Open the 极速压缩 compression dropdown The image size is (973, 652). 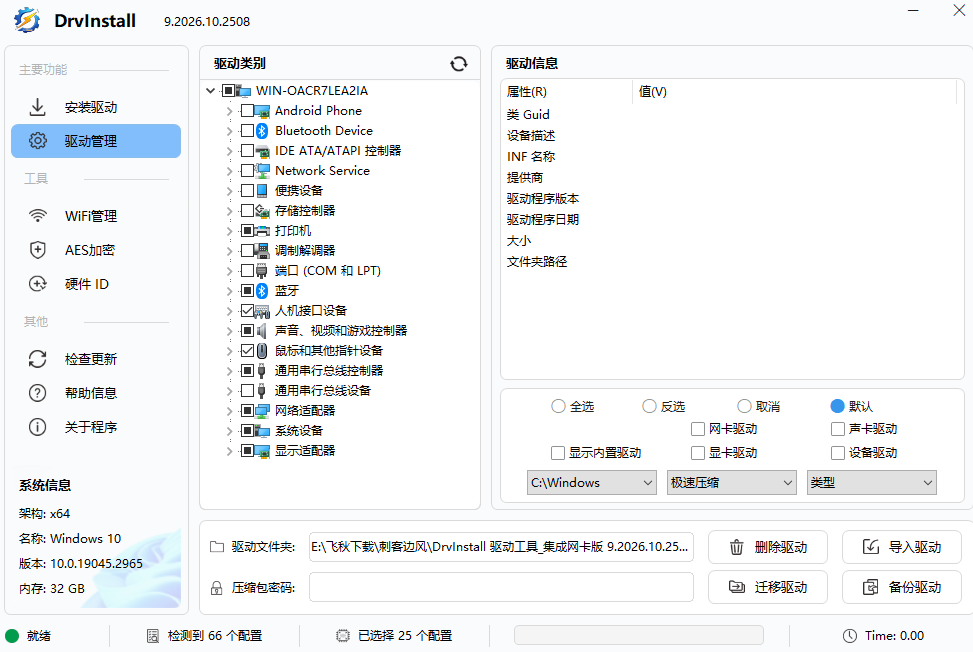732,483
